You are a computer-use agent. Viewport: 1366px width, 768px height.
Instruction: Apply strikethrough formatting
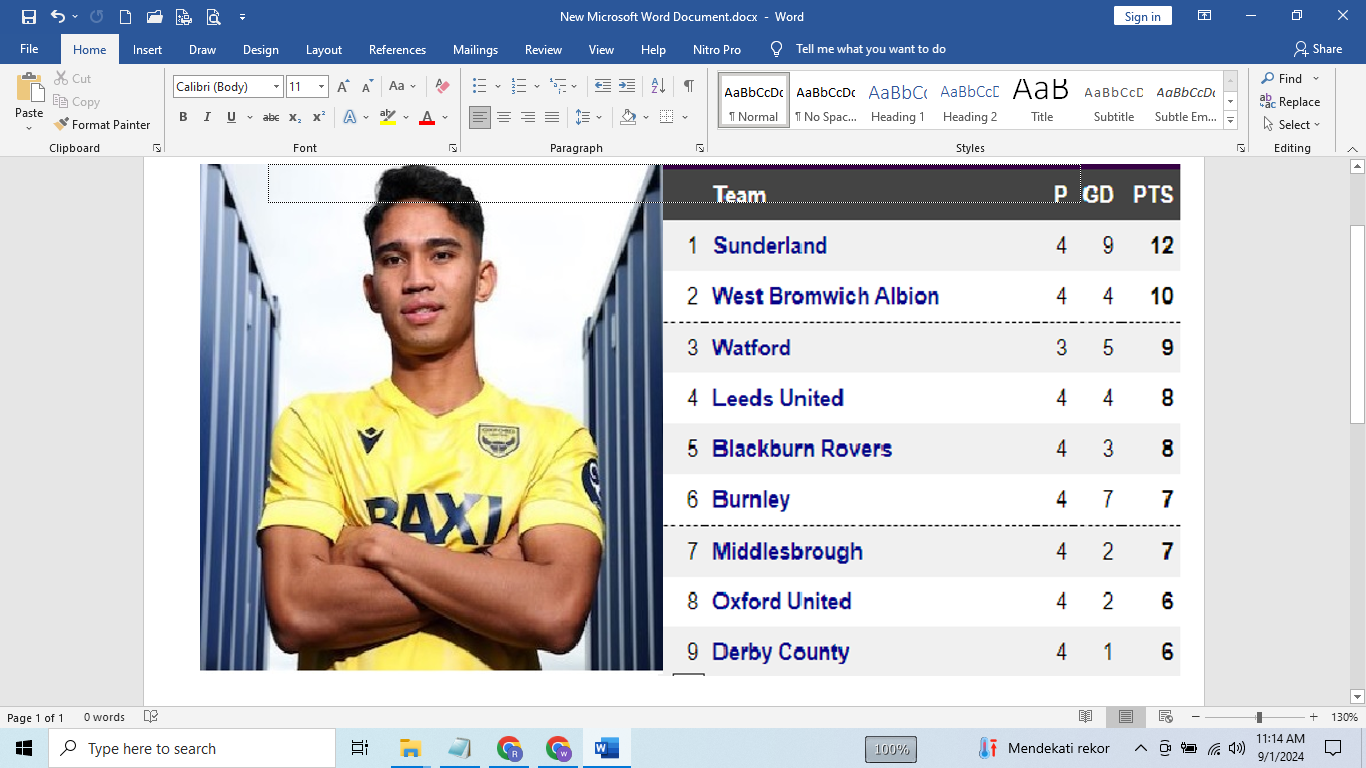pos(271,118)
